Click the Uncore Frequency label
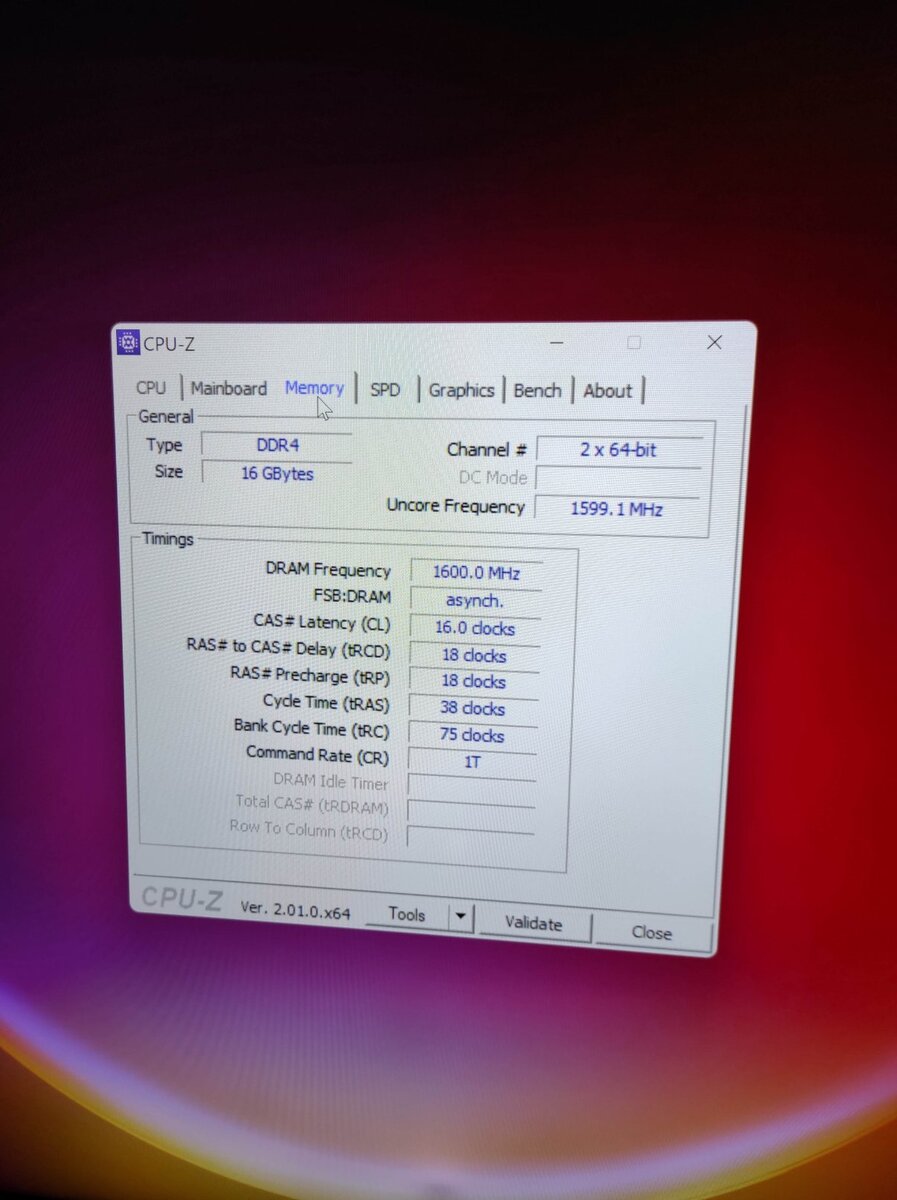897x1200 pixels. coord(456,506)
